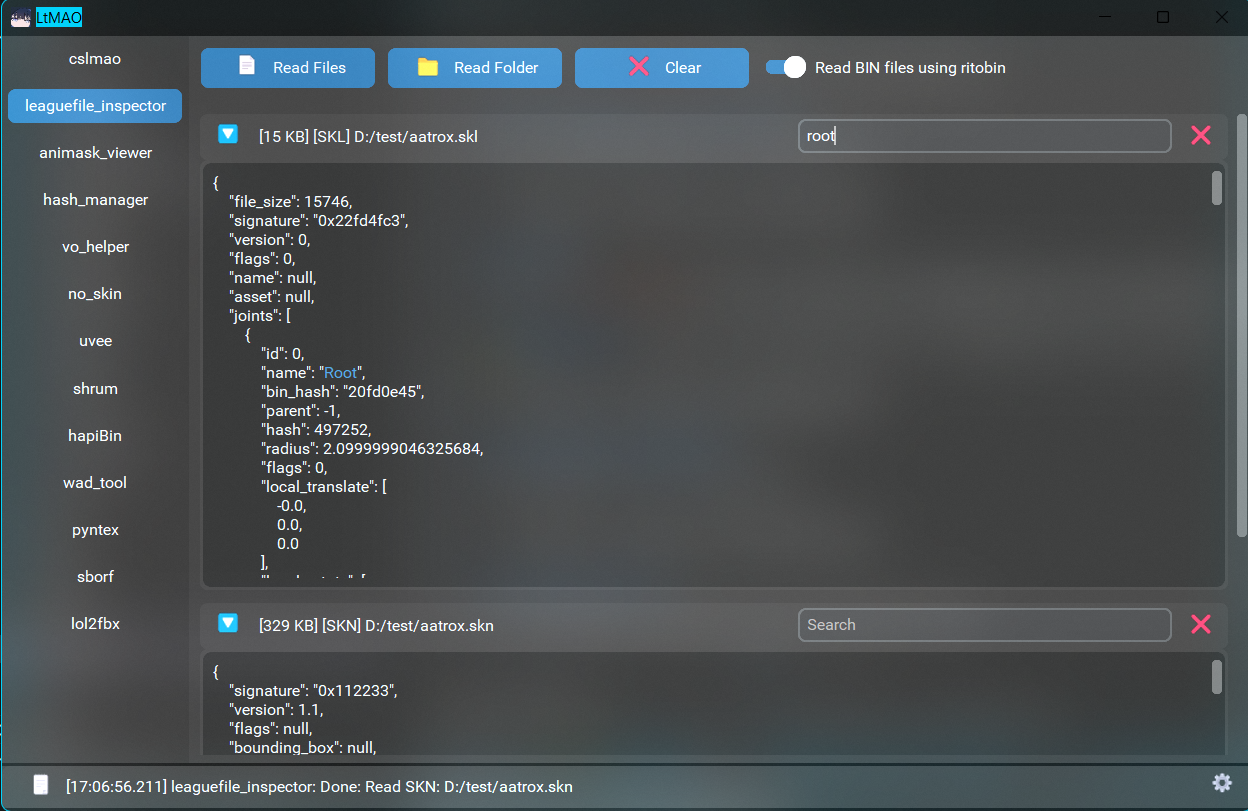The image size is (1248, 811).
Task: Switch to the sborf tab
Action: coord(95,576)
